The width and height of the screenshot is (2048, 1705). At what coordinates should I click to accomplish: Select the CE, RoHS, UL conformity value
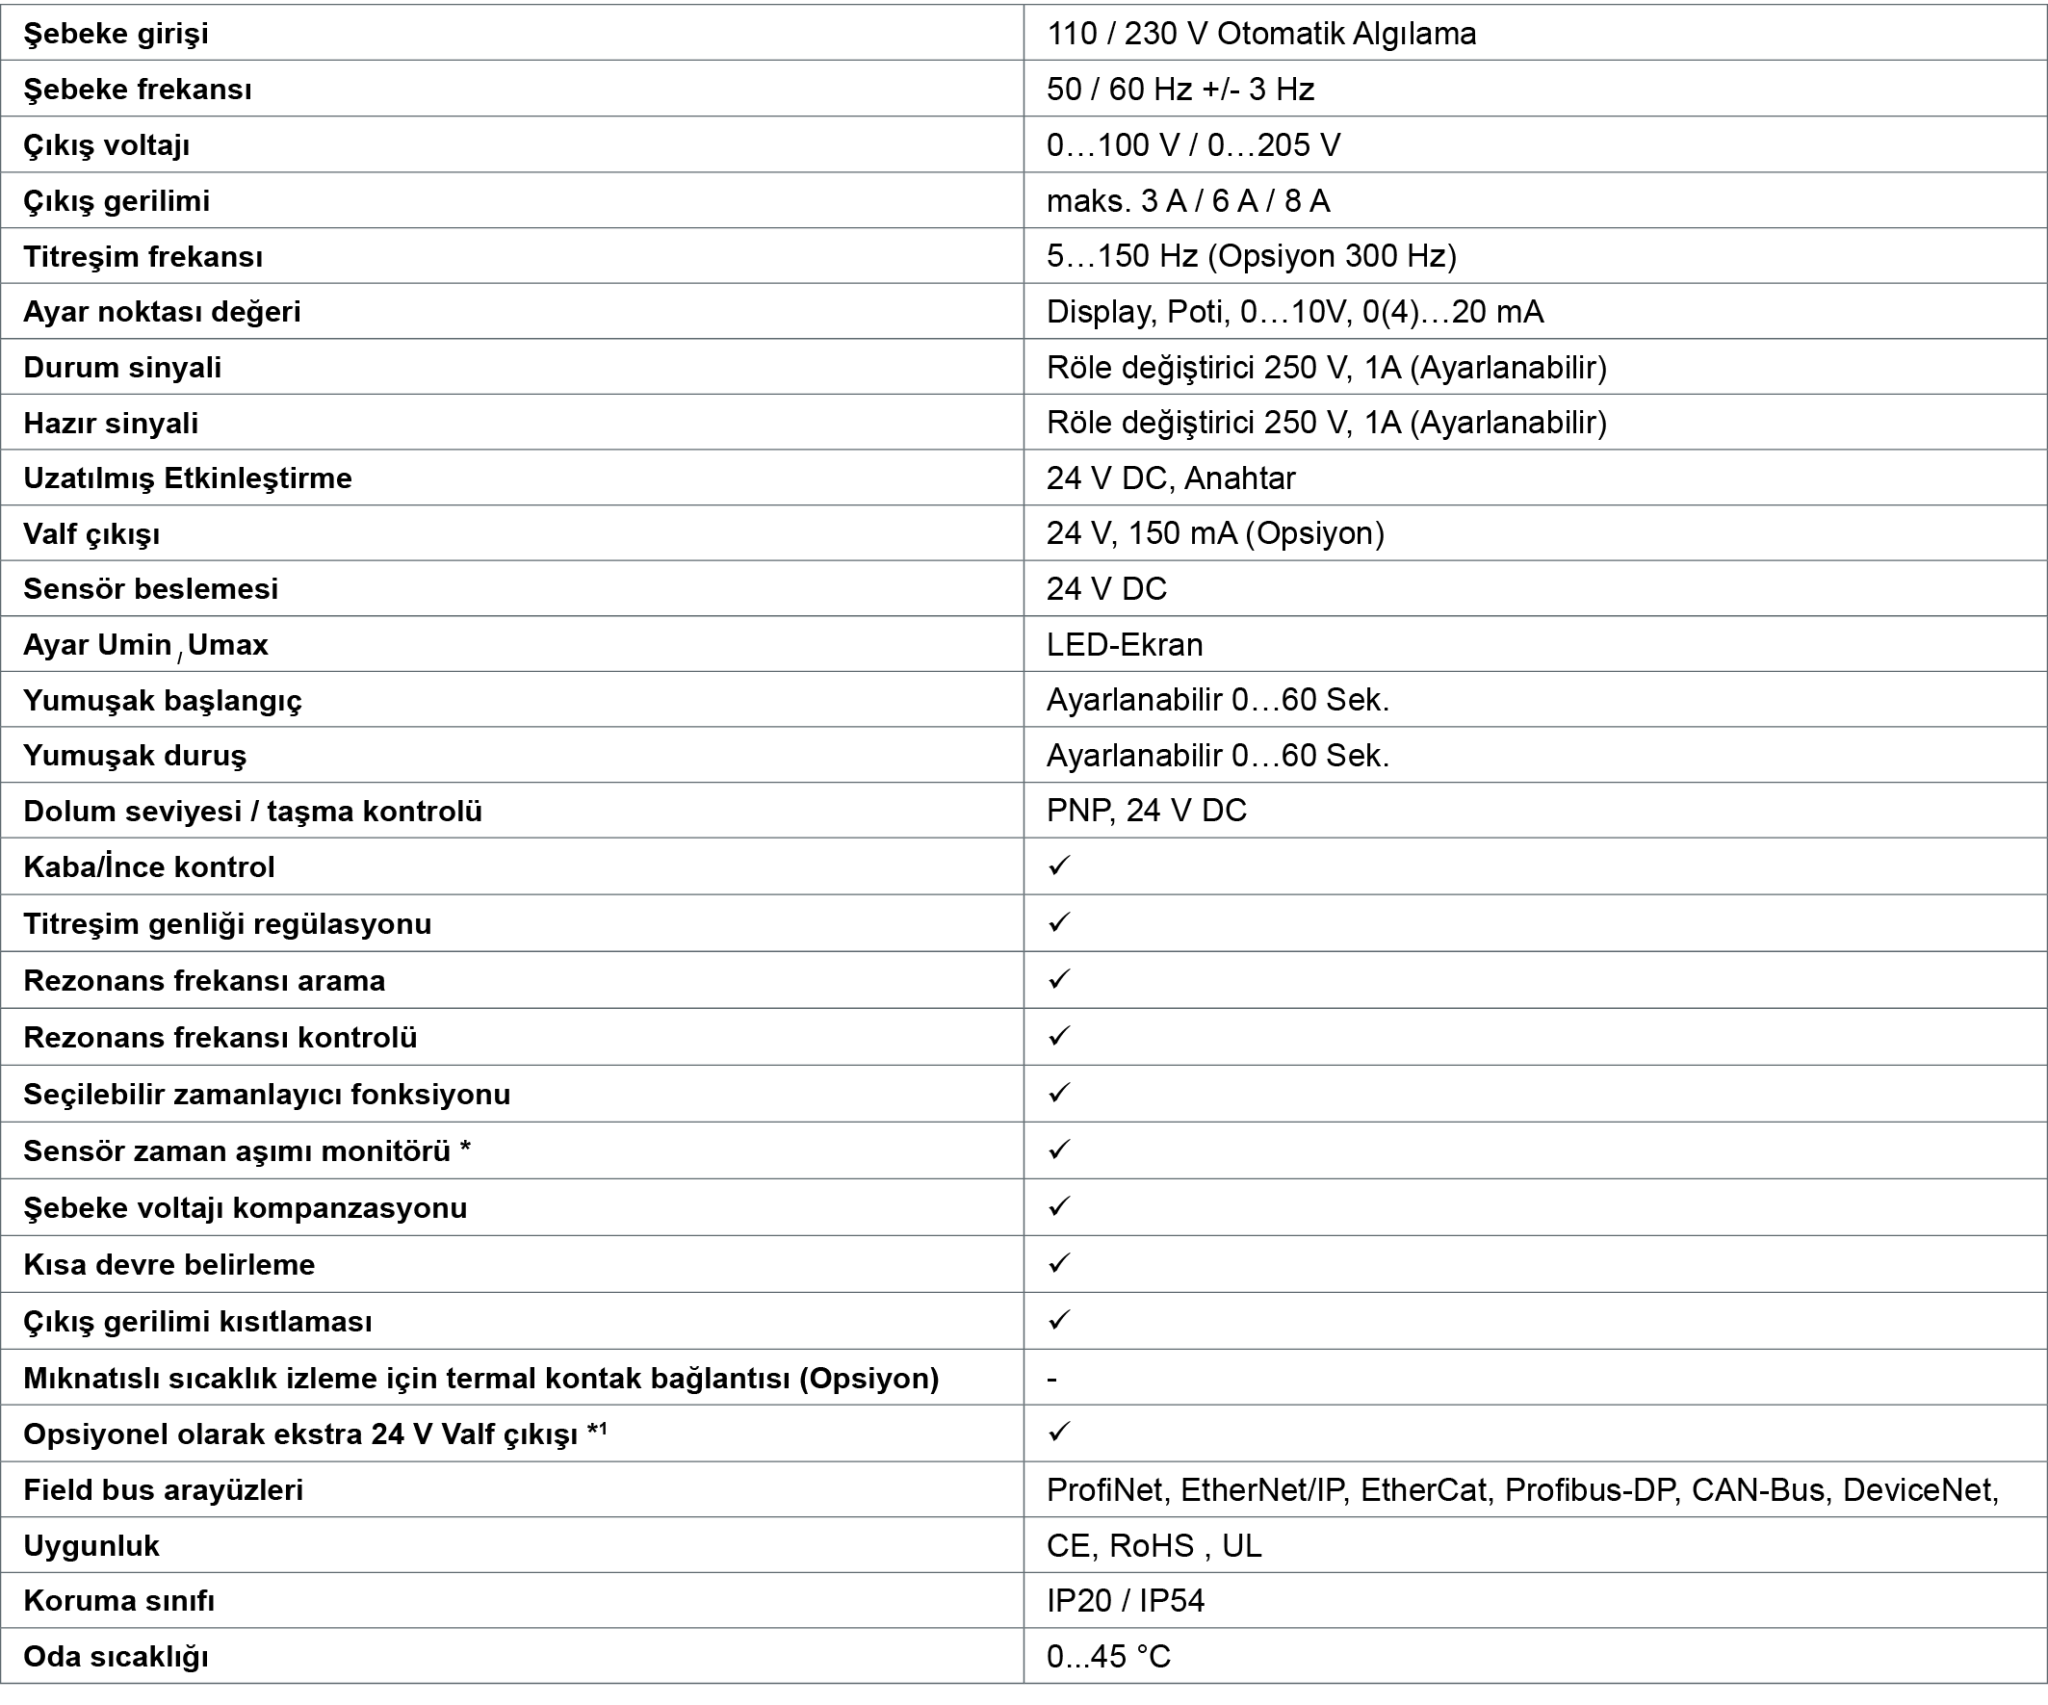(x=1154, y=1546)
